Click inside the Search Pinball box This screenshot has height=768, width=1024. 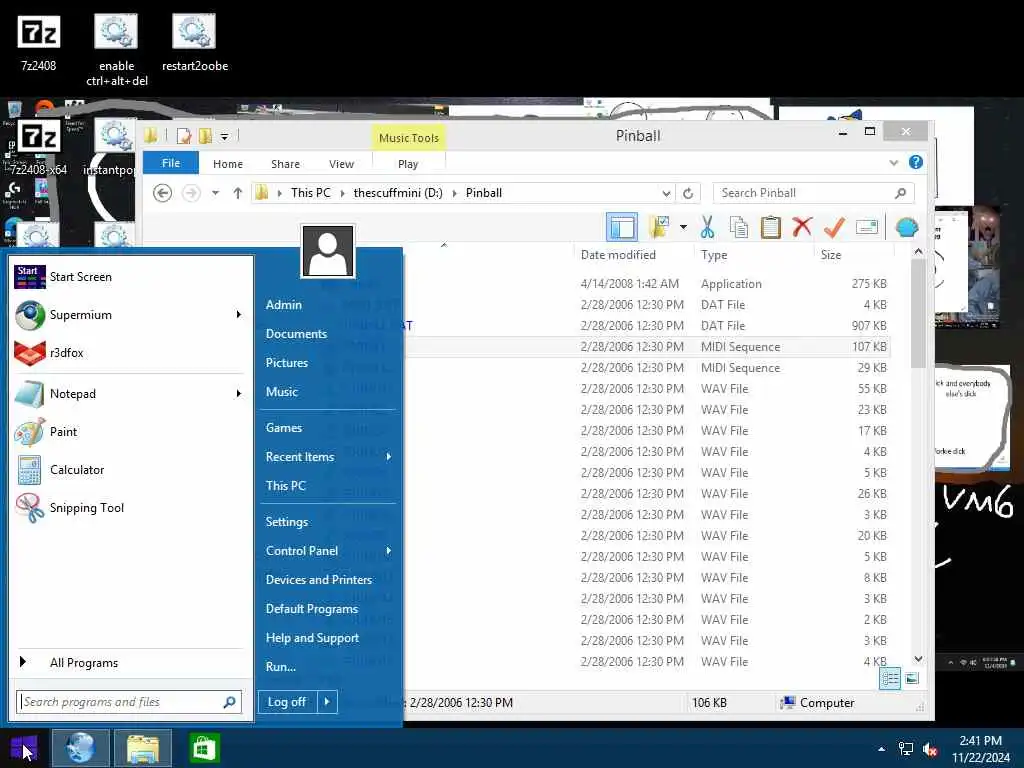pos(813,193)
